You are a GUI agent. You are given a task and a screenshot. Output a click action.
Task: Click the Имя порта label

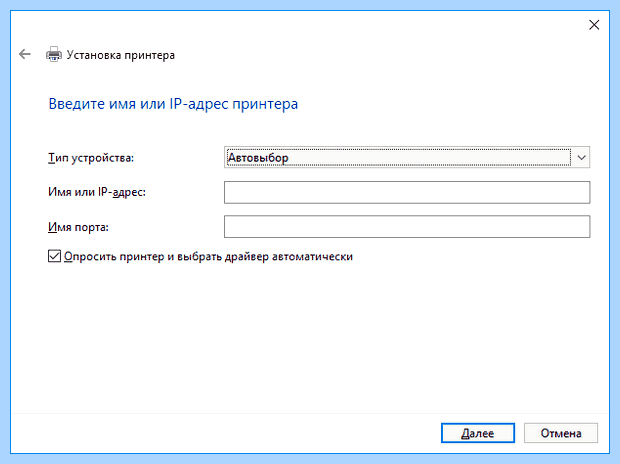(x=78, y=227)
